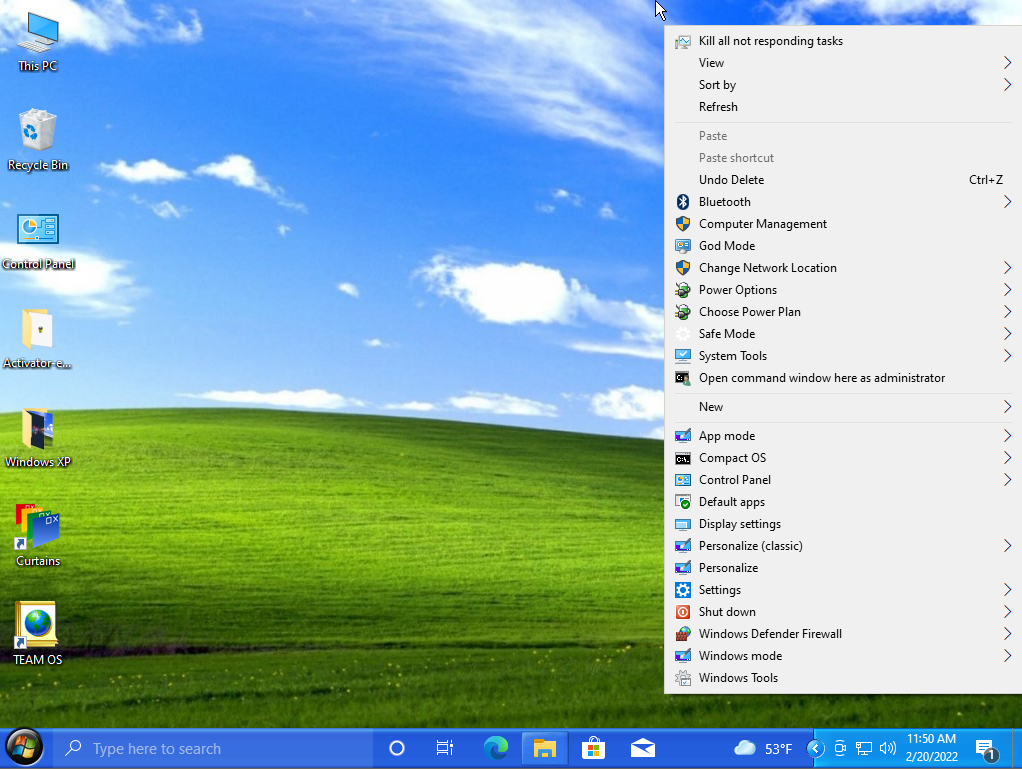Image resolution: width=1022 pixels, height=769 pixels.
Task: Choose Undo Delete in context menu
Action: [843, 180]
